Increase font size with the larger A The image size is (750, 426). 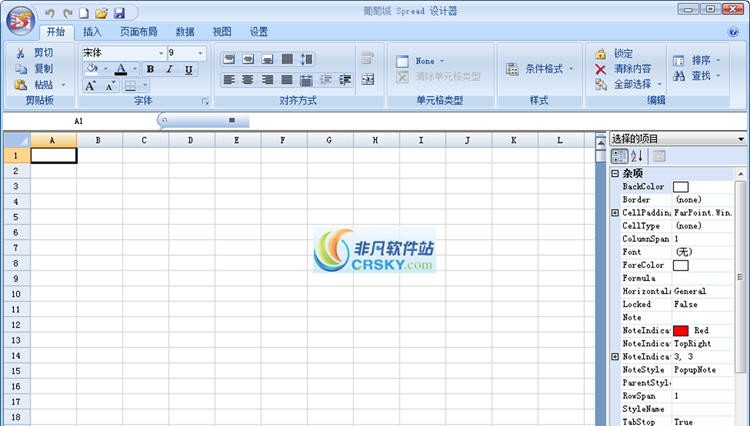point(90,86)
